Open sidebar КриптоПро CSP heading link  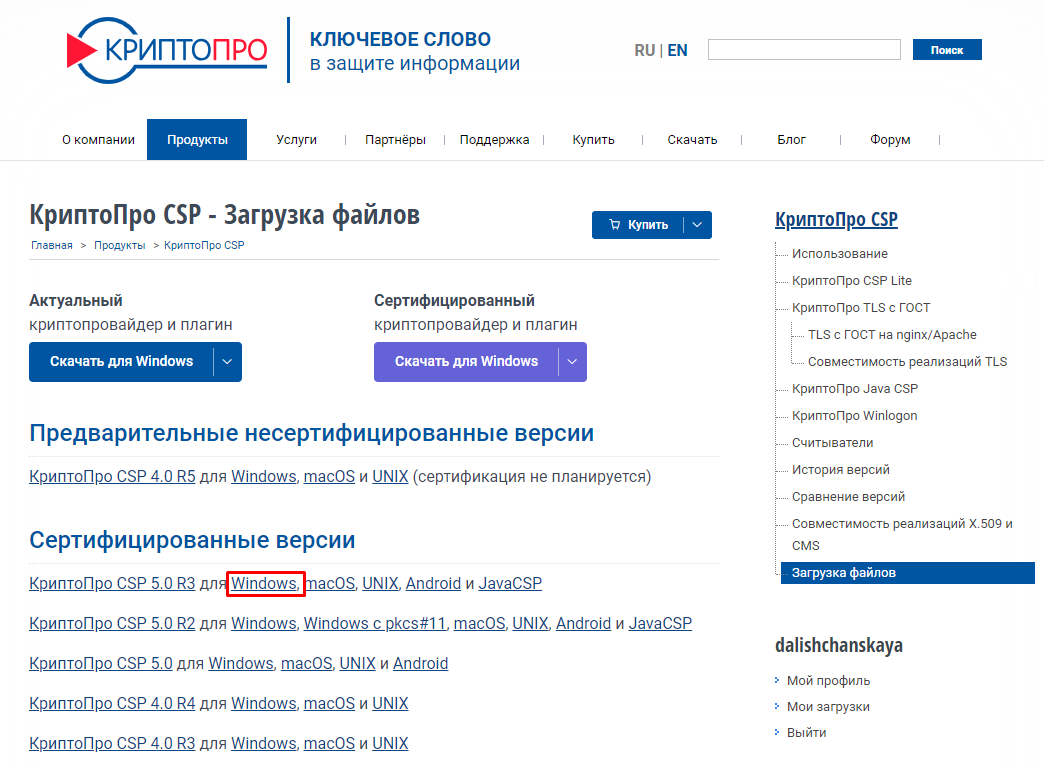tap(836, 219)
